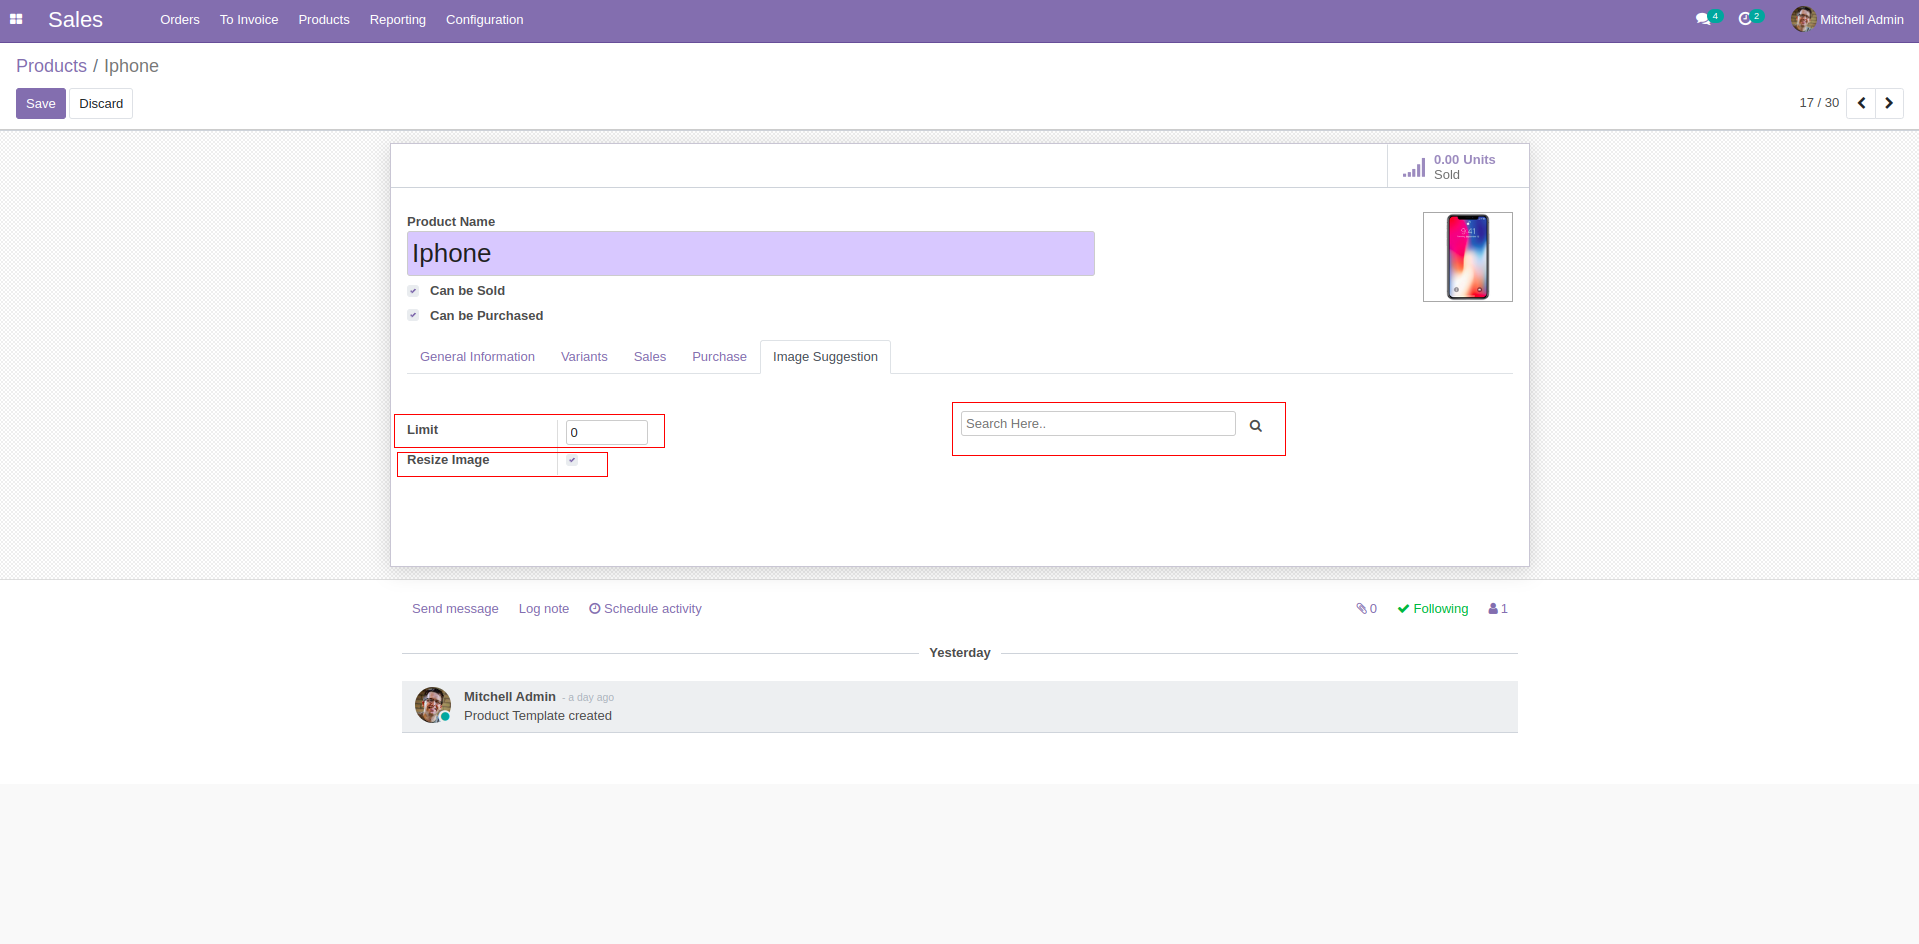Switch to the Variants tab

(584, 357)
